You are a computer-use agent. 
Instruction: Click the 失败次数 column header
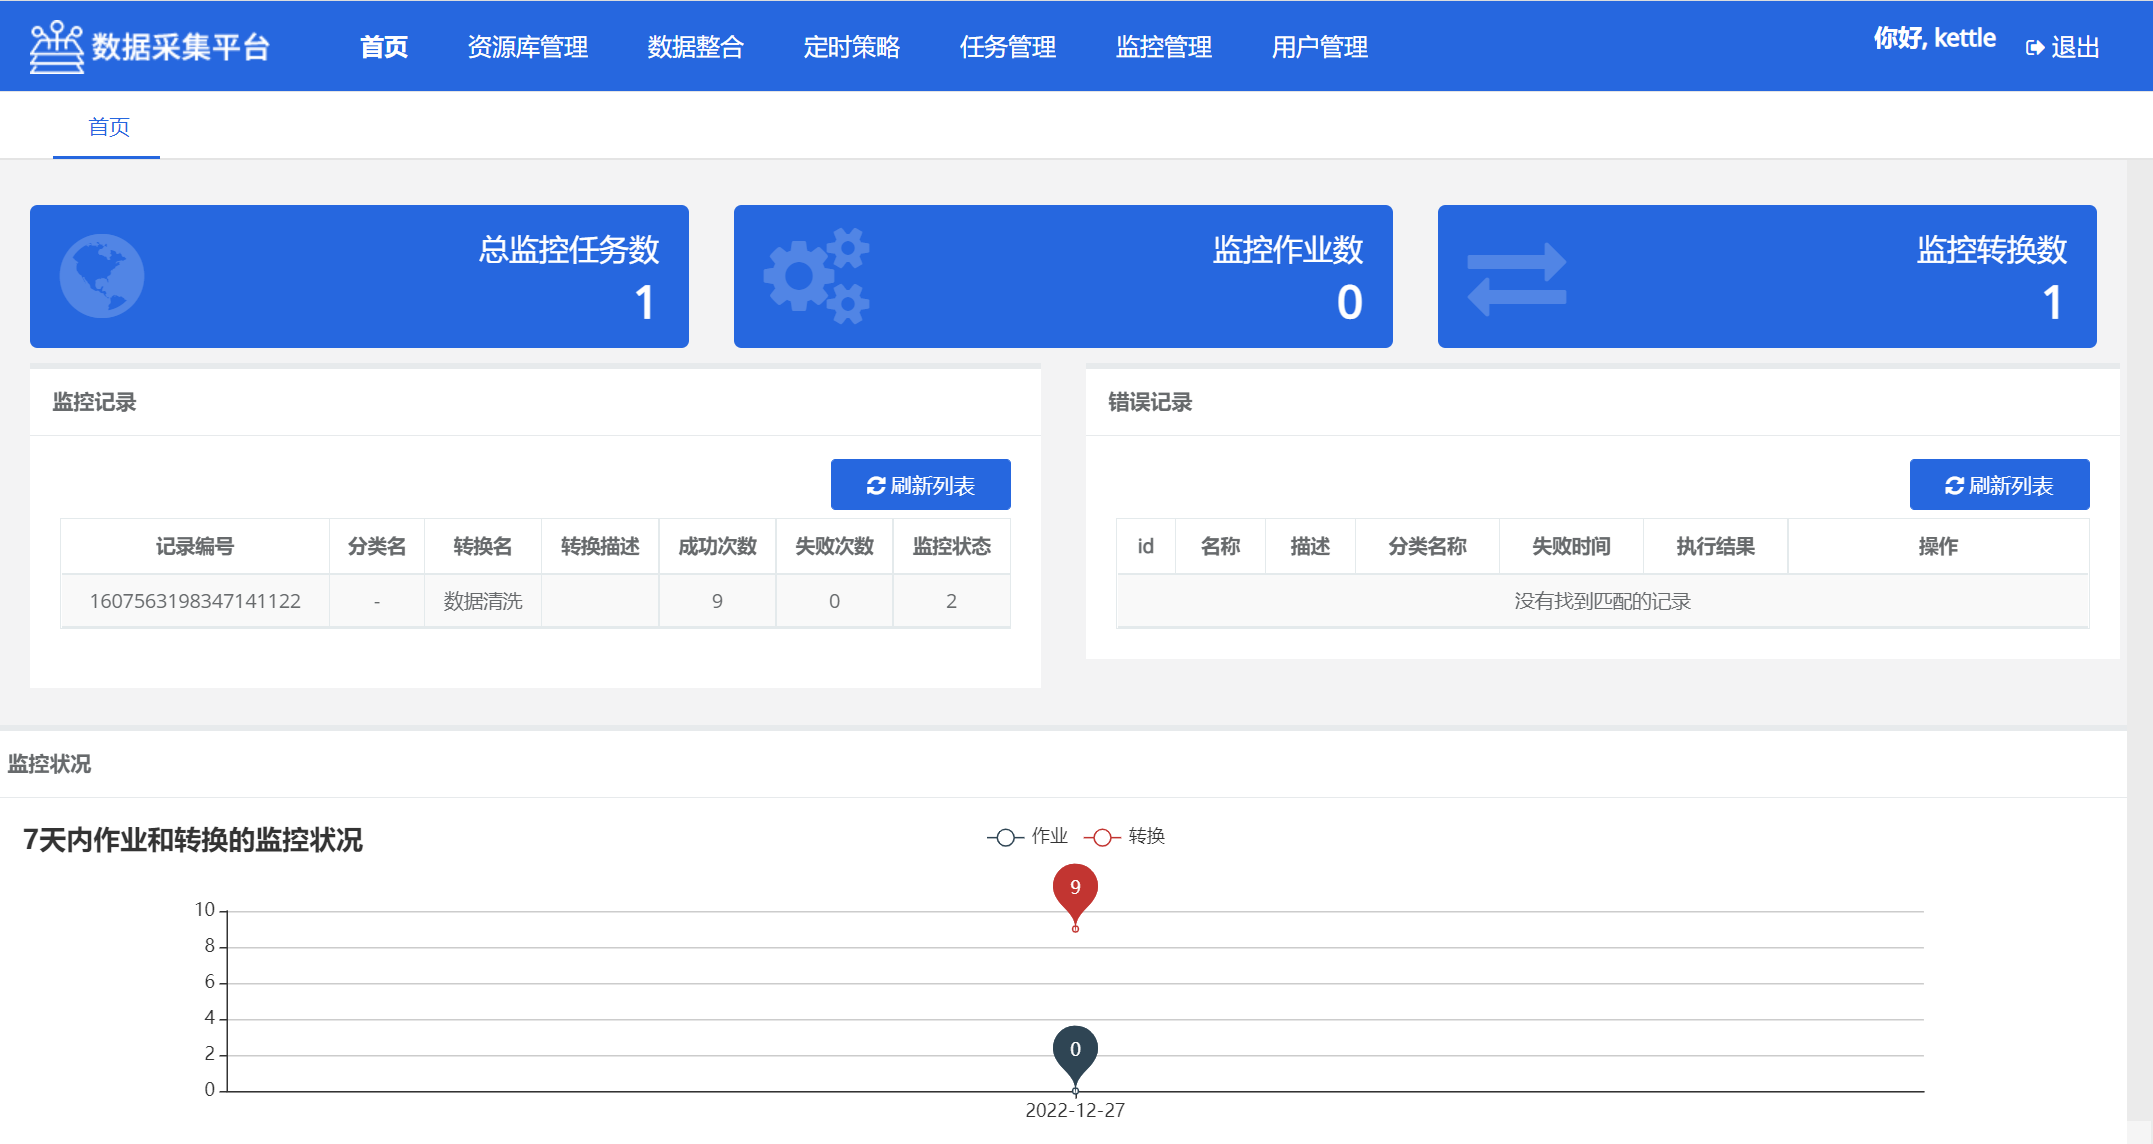(834, 546)
